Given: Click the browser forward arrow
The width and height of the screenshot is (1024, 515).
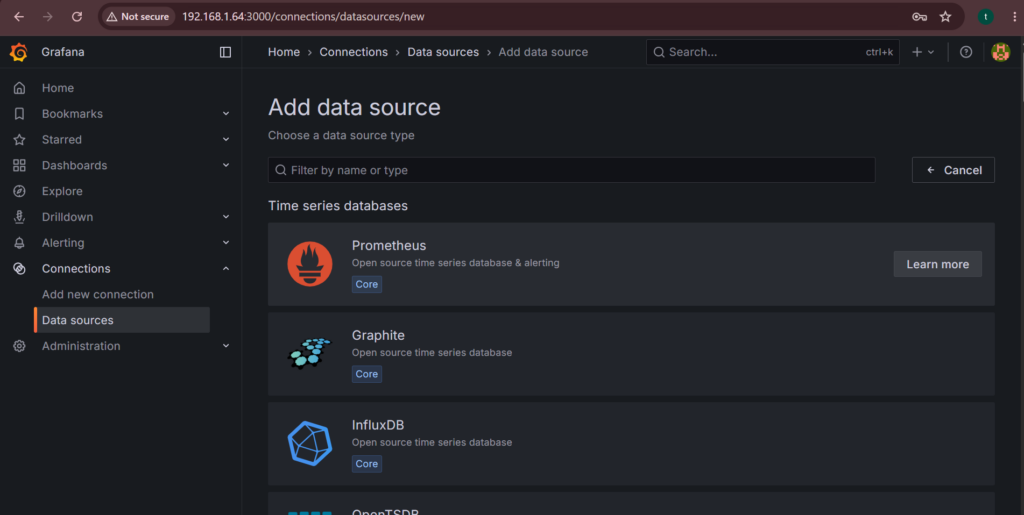Looking at the screenshot, I should (x=48, y=17).
